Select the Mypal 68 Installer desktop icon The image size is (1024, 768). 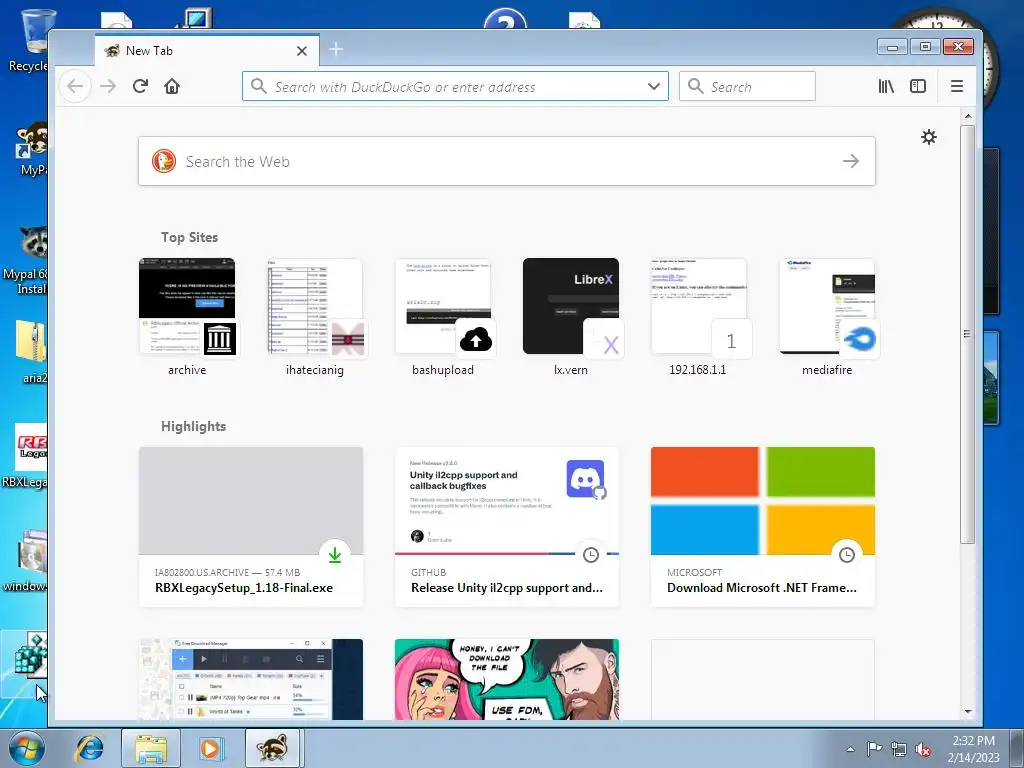pyautogui.click(x=26, y=260)
